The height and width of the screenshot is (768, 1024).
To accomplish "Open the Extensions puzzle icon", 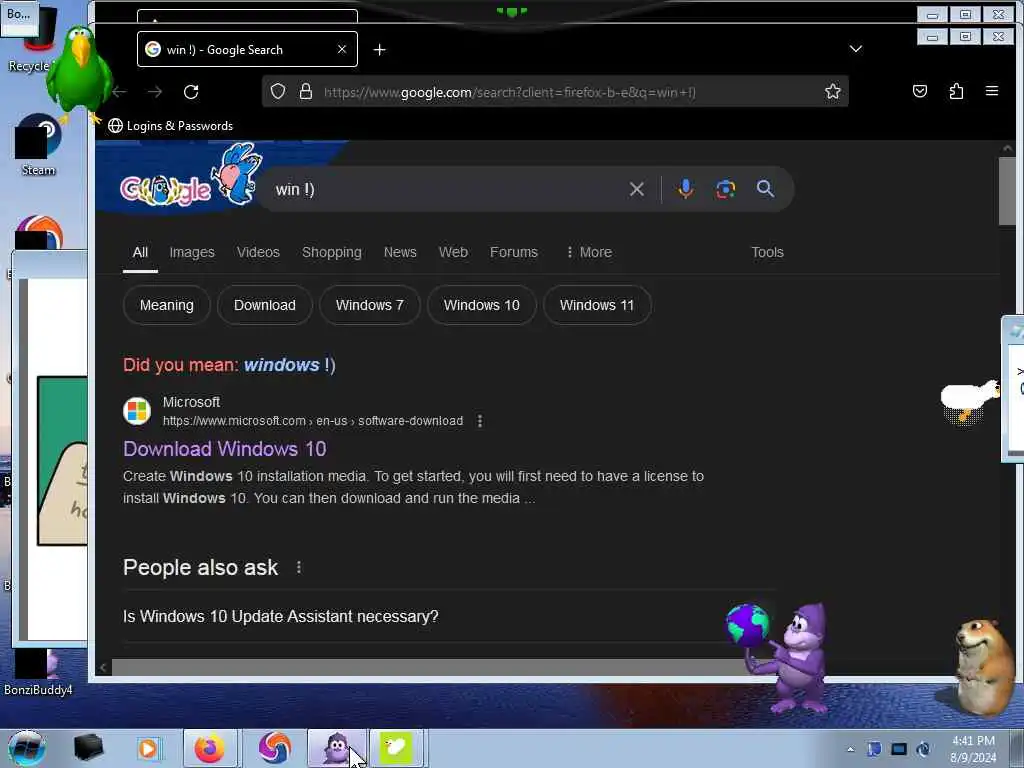I will 956,91.
